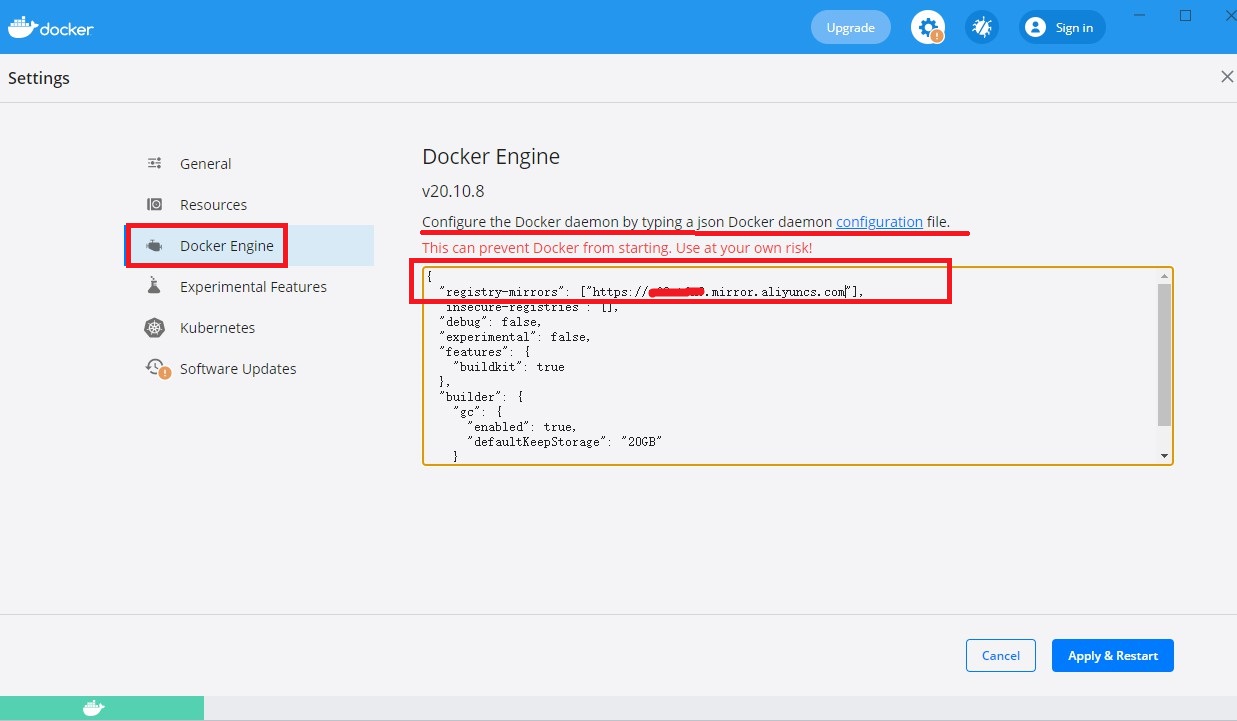The image size is (1237, 721).
Task: Close the Settings panel with X
Action: click(x=1227, y=77)
